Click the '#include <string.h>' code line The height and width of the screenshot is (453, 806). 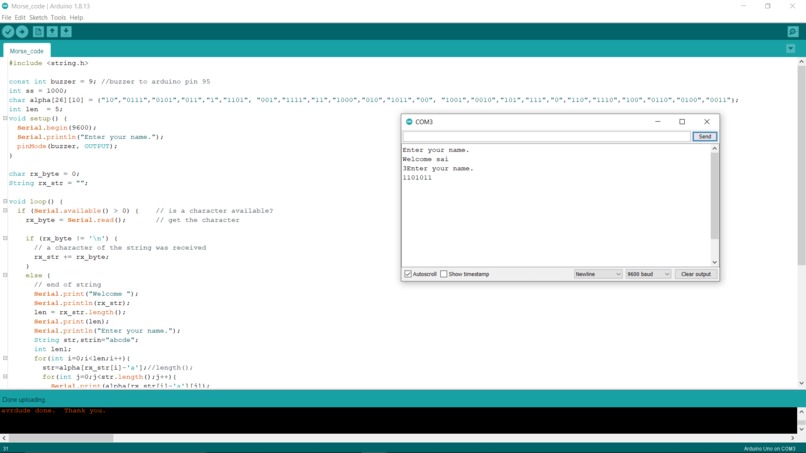pyautogui.click(x=48, y=63)
